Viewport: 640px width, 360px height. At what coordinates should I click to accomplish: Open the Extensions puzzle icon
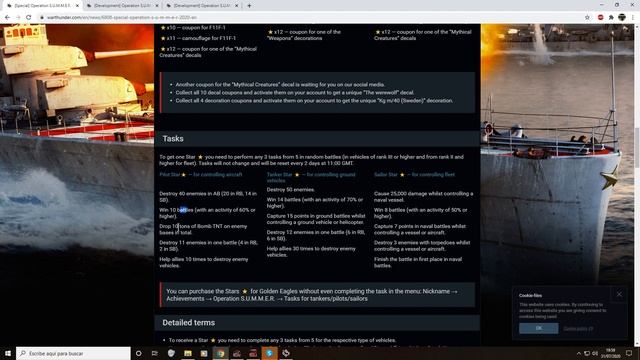pos(611,18)
